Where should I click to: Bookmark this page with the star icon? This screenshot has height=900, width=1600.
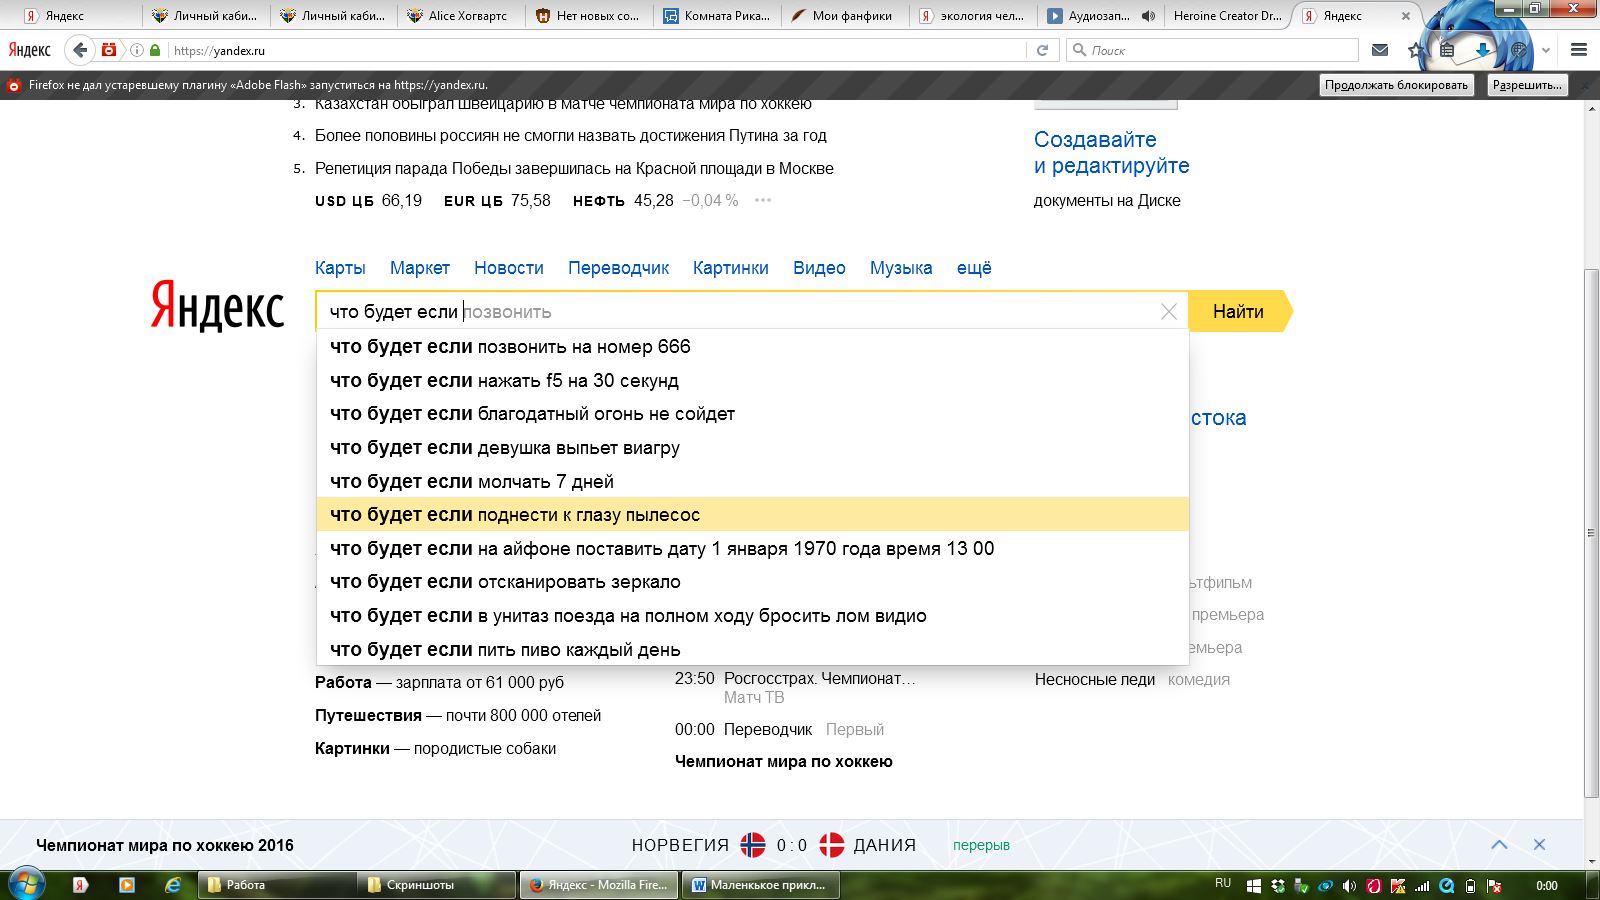coord(1415,50)
